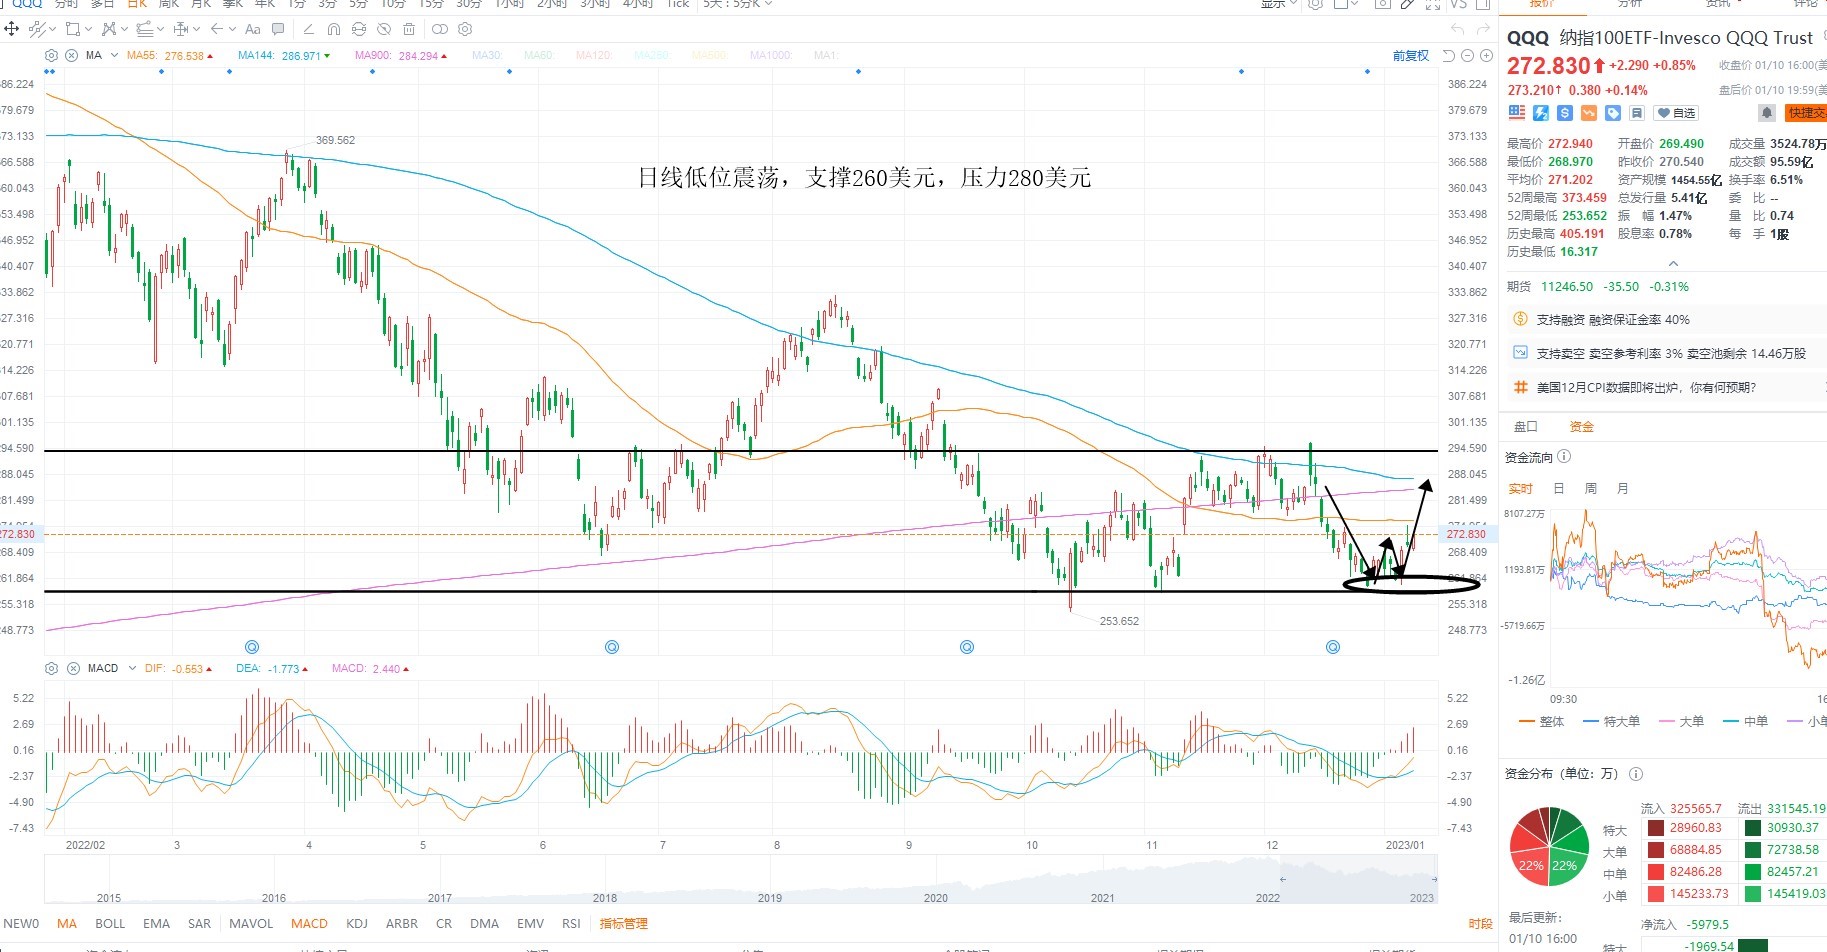Click the blue lightning Level 2 icon
This screenshot has width=1827, height=952.
pos(1541,113)
